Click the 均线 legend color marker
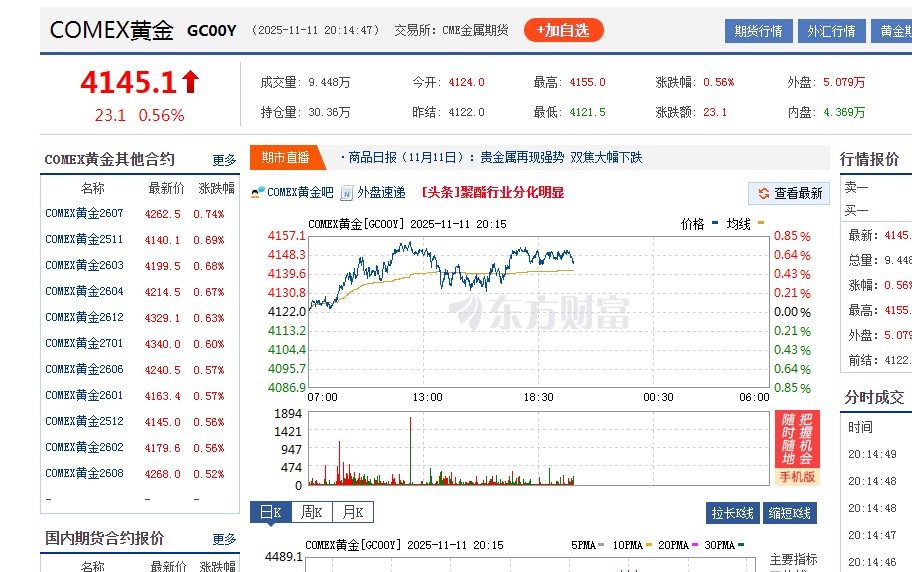Viewport: 912px width, 572px height. click(761, 223)
